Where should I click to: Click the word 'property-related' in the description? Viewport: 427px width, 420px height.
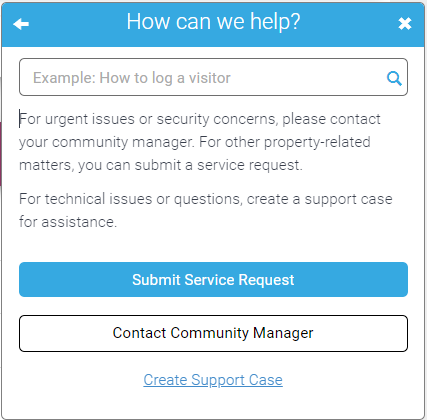[317, 143]
